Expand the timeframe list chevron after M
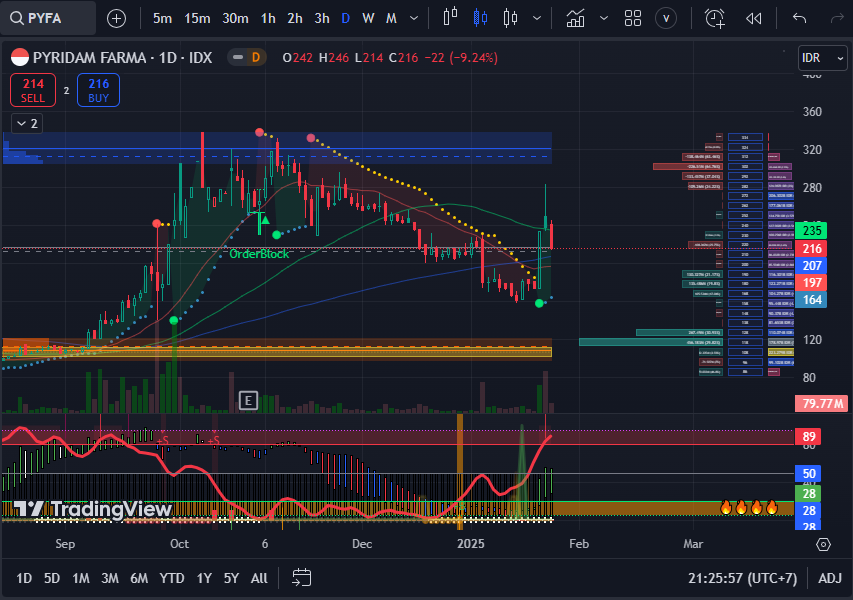Image resolution: width=853 pixels, height=600 pixels. pos(414,18)
